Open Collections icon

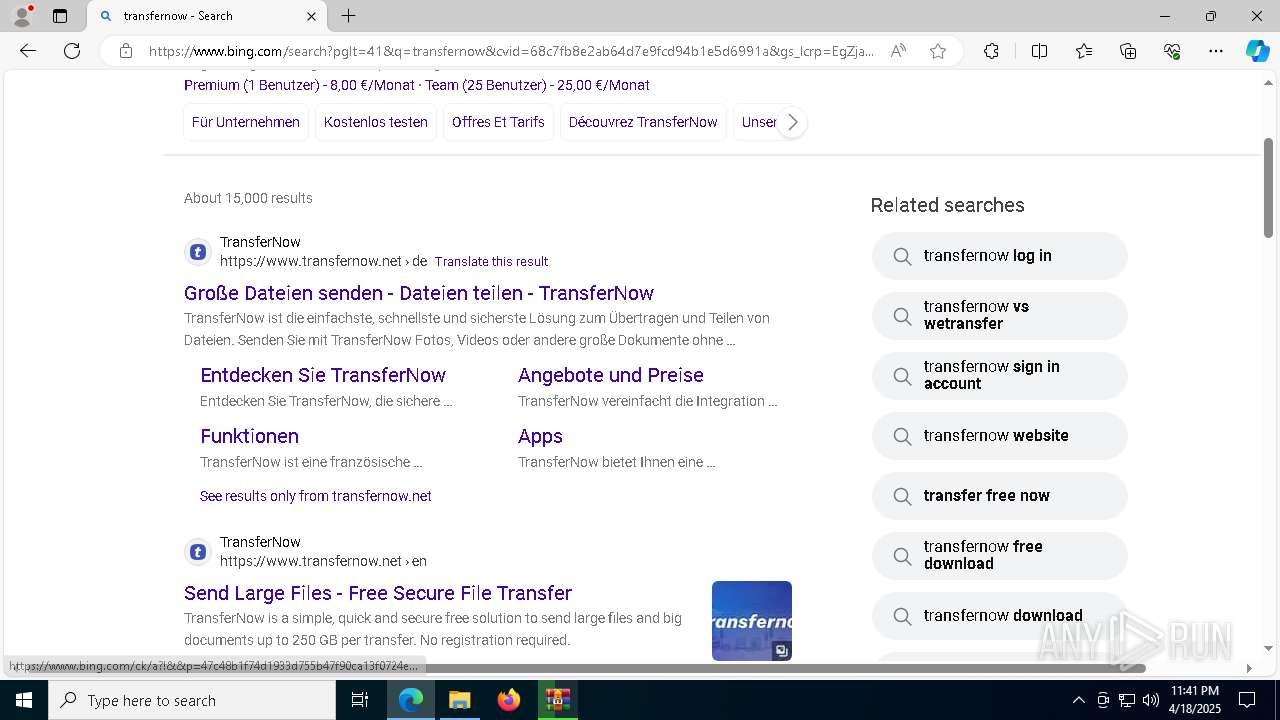pos(1128,51)
